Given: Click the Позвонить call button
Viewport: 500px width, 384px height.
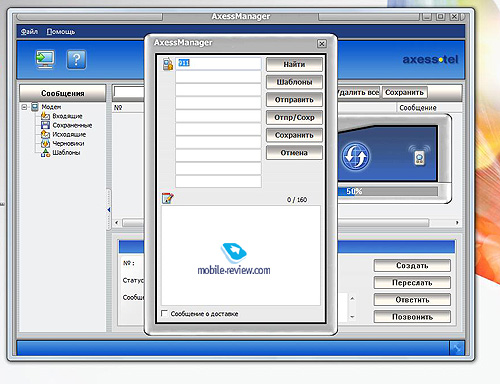Looking at the screenshot, I should (412, 317).
